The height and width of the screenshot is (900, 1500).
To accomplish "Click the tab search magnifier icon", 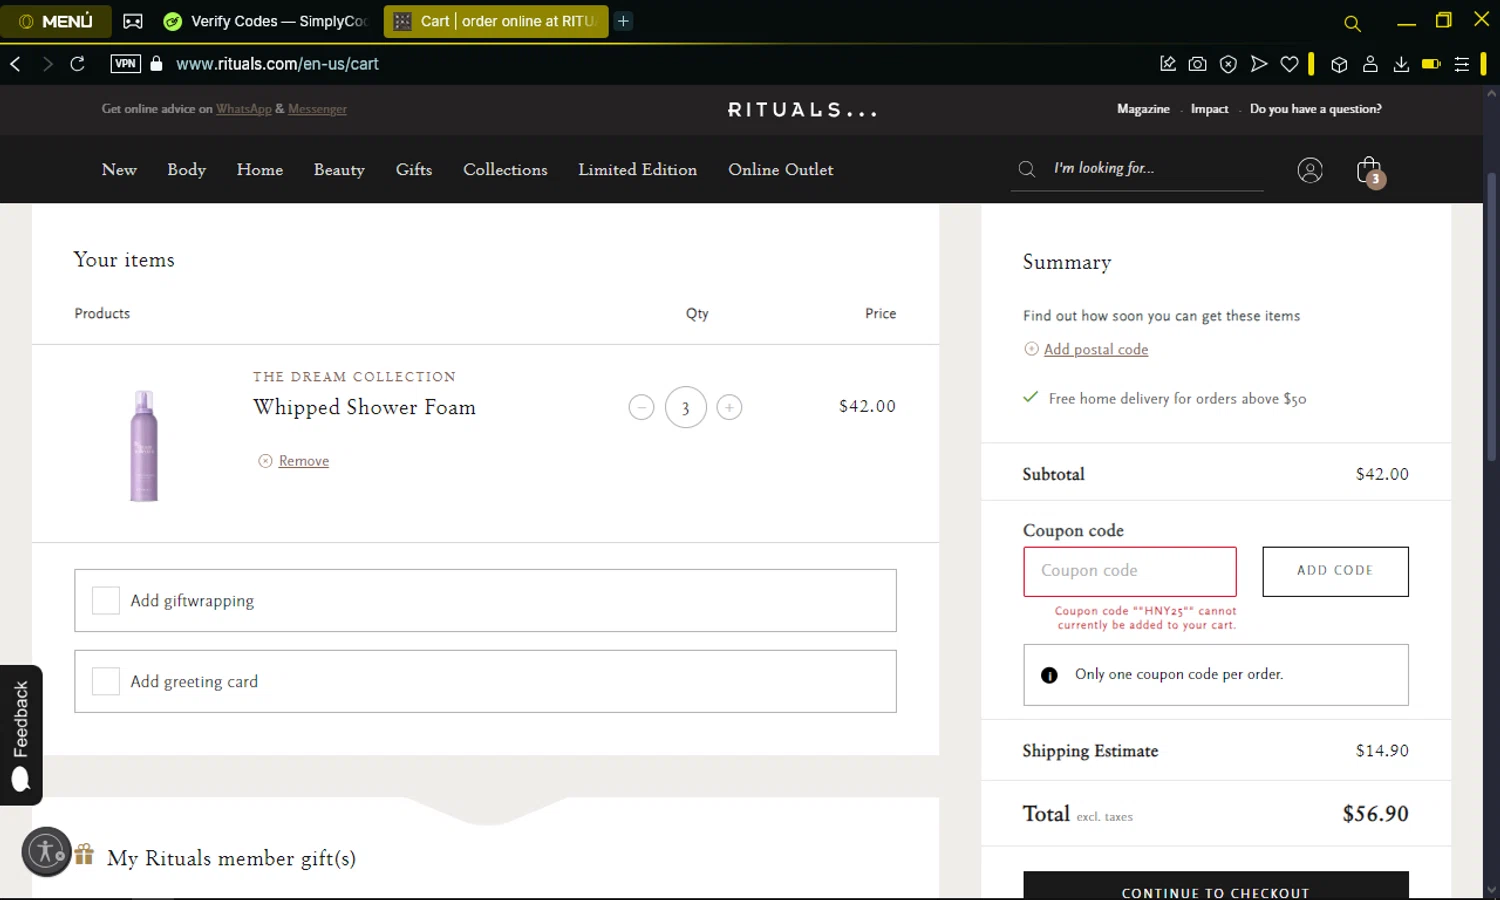I will point(1352,23).
